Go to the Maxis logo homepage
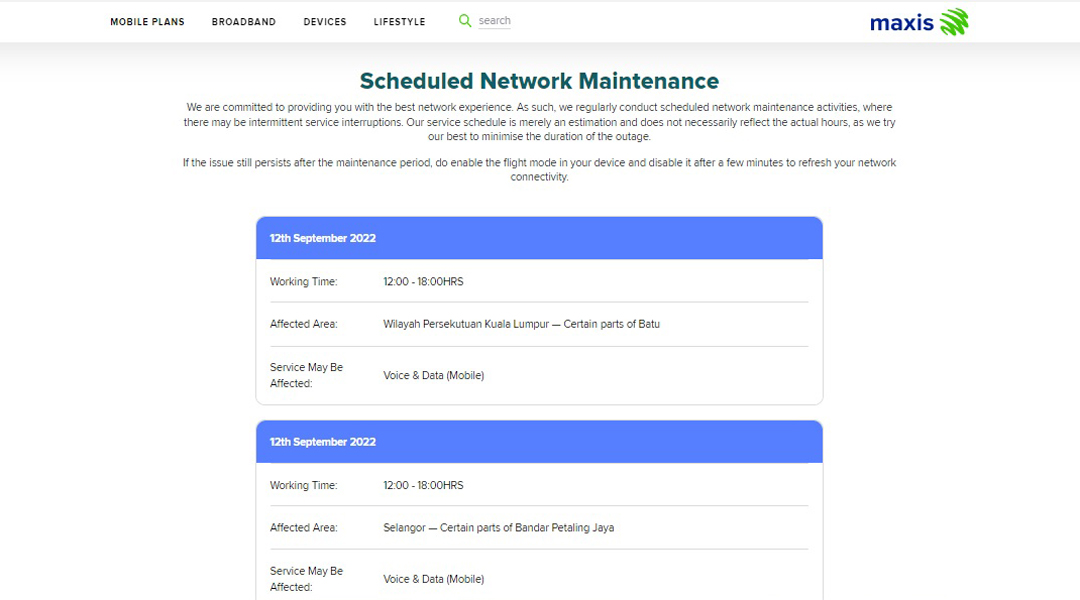The height and width of the screenshot is (600, 1080). 919,22
